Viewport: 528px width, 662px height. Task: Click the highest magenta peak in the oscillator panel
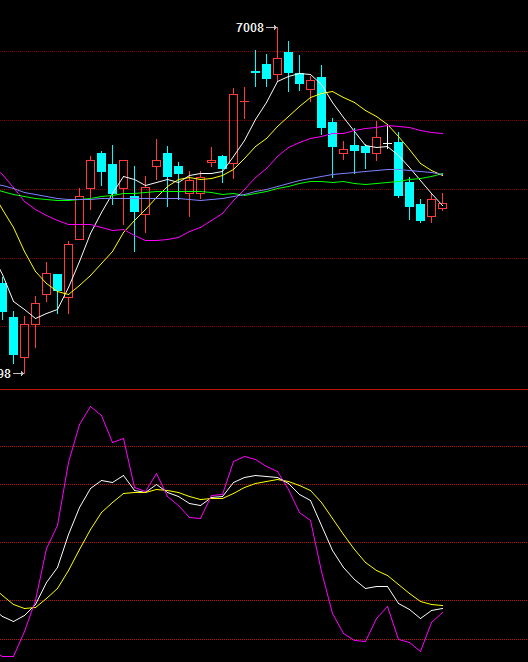pyautogui.click(x=90, y=407)
